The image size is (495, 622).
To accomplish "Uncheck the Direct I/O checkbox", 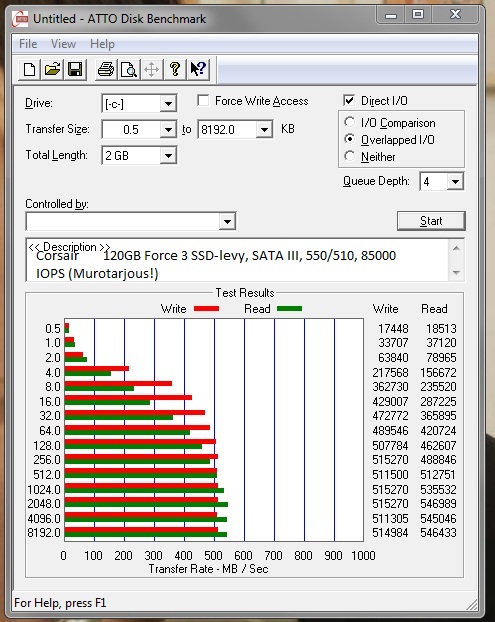I will tap(349, 100).
